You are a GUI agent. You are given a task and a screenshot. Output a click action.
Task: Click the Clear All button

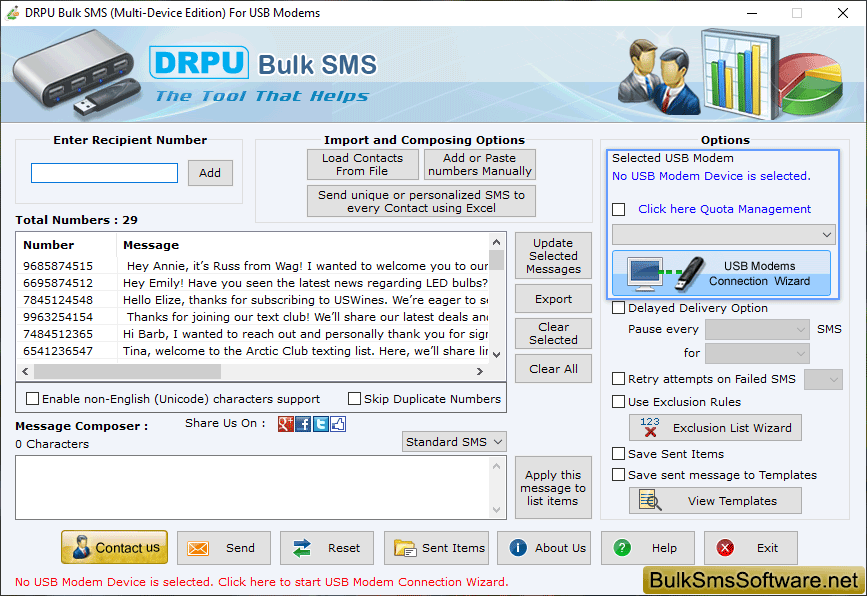tap(553, 369)
